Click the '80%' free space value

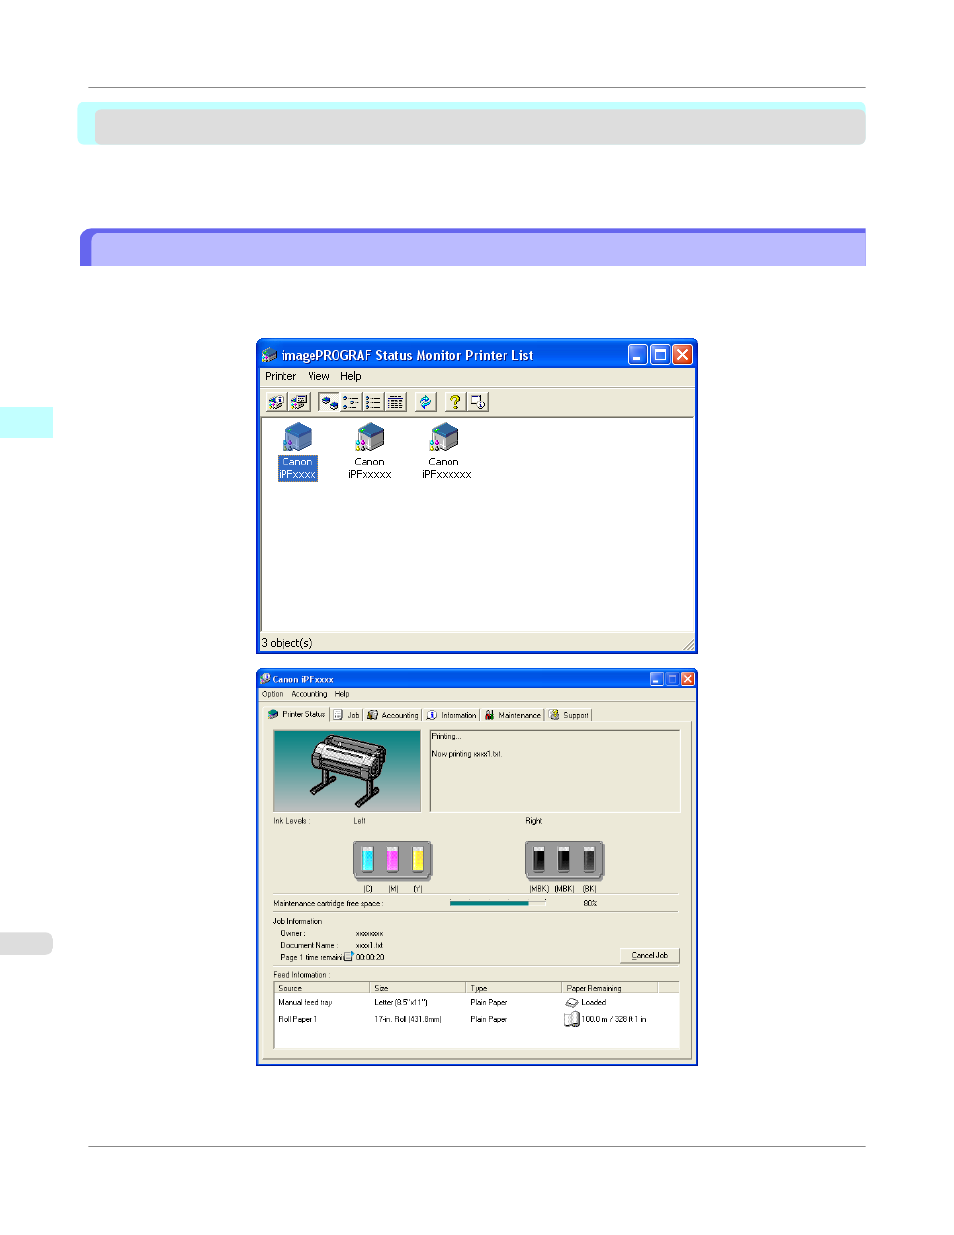point(590,903)
